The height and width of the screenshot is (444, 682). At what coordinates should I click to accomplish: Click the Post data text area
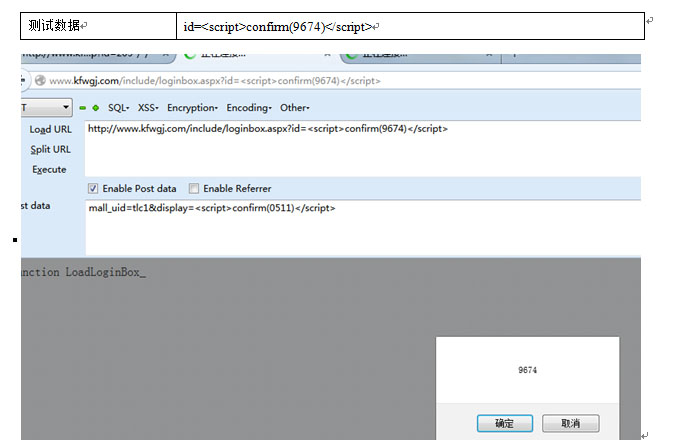(363, 227)
